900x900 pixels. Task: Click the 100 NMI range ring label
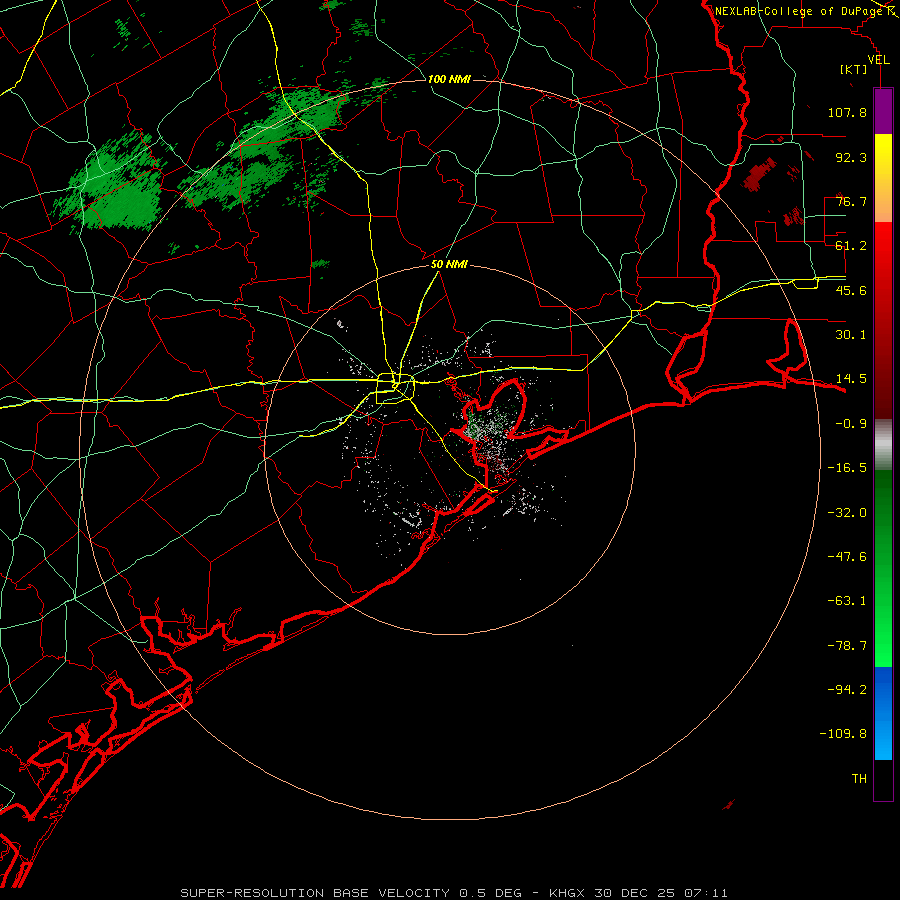[x=449, y=79]
